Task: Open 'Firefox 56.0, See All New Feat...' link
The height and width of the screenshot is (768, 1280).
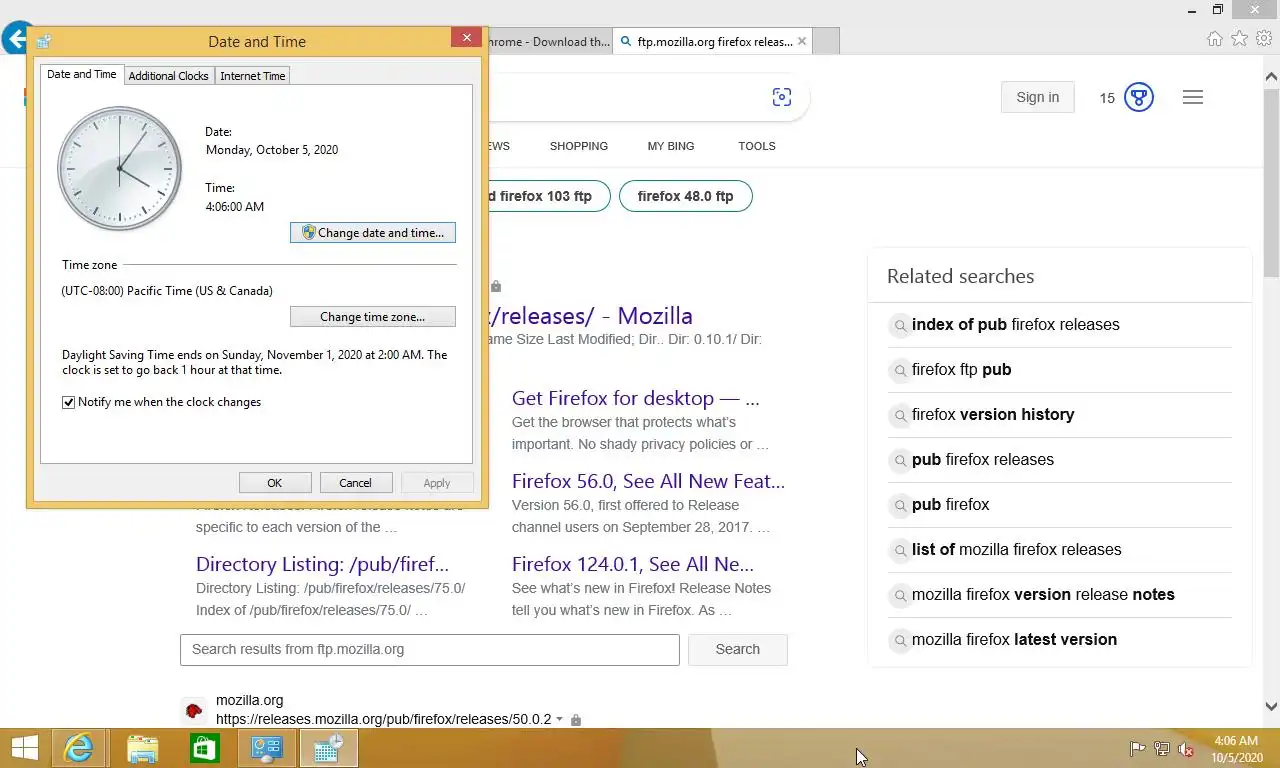Action: 648,481
